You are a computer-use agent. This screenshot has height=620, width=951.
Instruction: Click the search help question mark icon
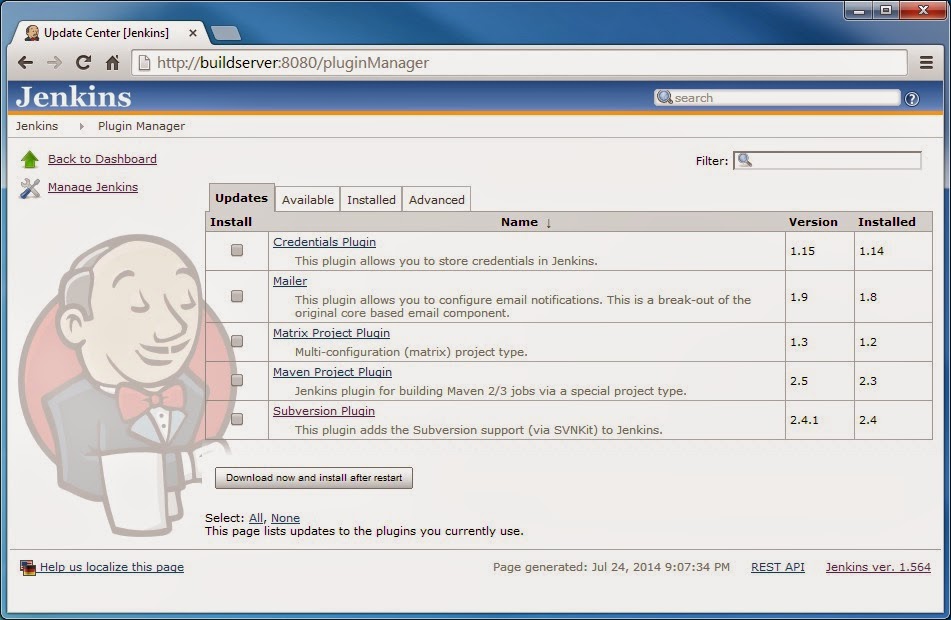(x=912, y=99)
